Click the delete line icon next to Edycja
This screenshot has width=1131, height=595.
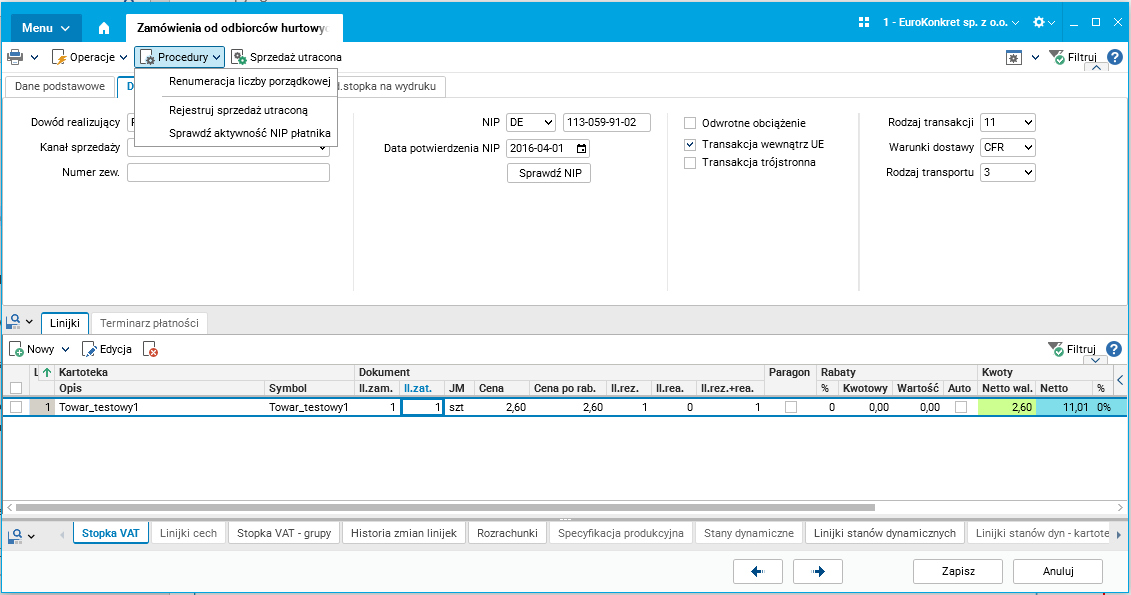pyautogui.click(x=150, y=350)
